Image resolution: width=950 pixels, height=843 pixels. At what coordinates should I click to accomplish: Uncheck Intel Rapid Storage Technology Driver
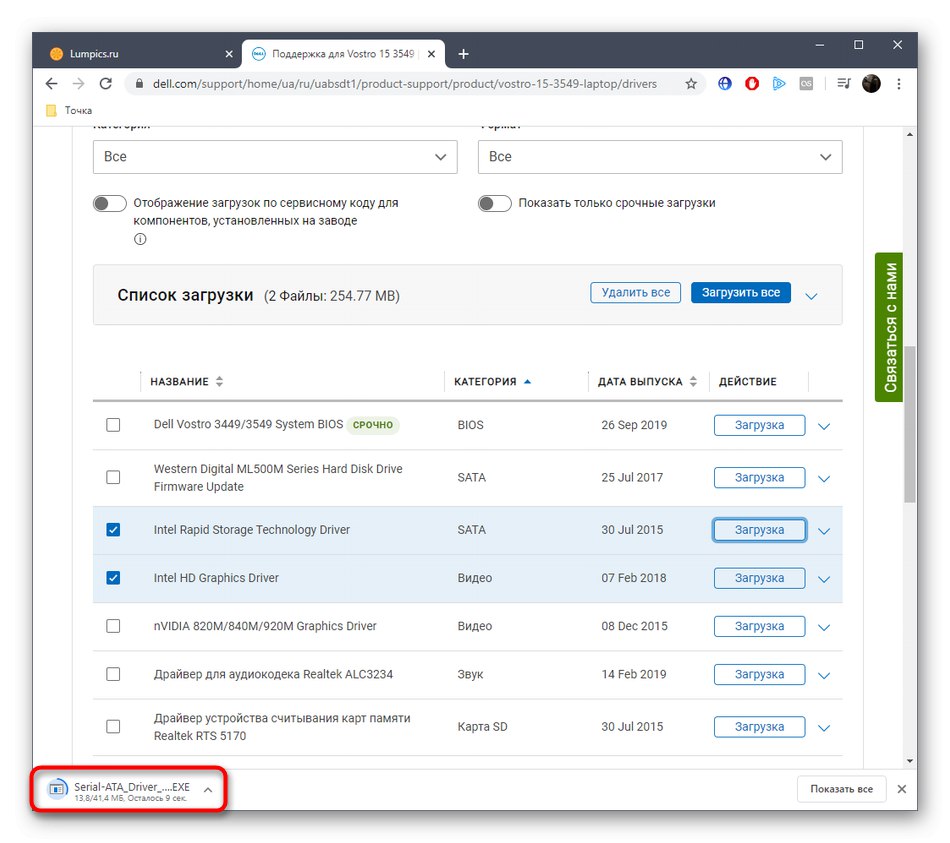click(x=113, y=530)
